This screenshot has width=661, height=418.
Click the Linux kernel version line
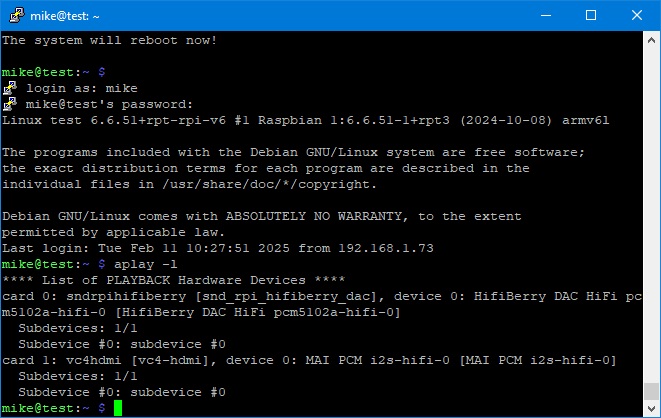pyautogui.click(x=306, y=121)
